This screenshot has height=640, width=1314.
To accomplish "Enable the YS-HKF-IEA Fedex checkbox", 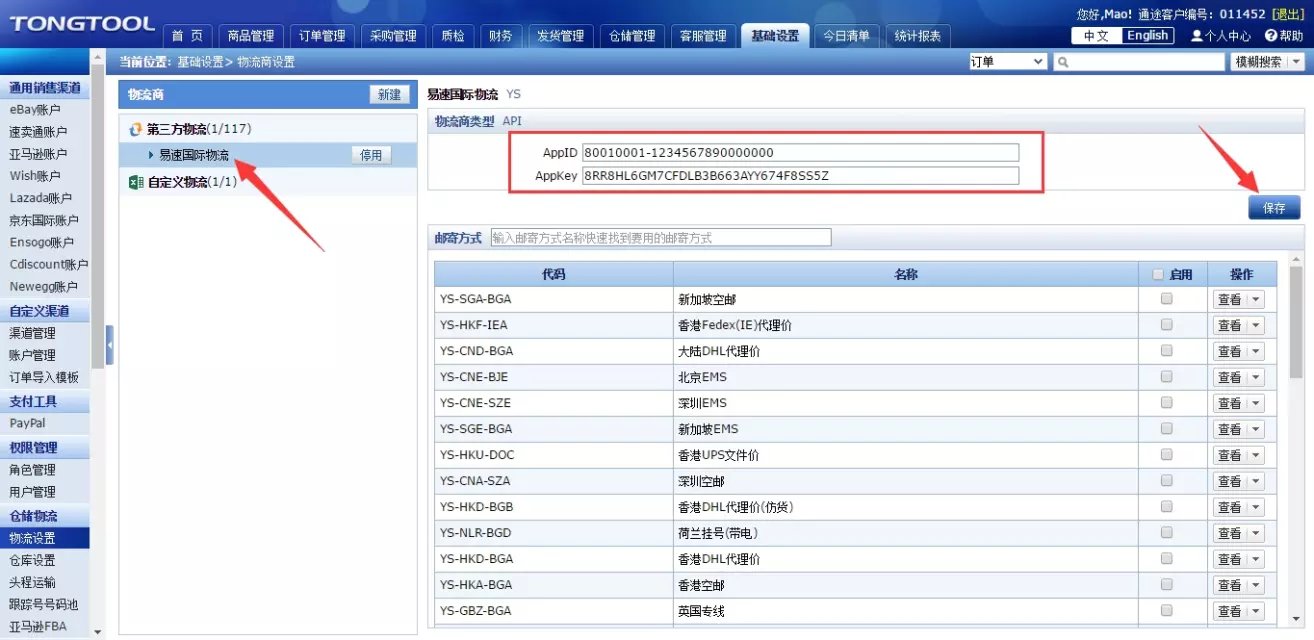I will pos(1166,325).
